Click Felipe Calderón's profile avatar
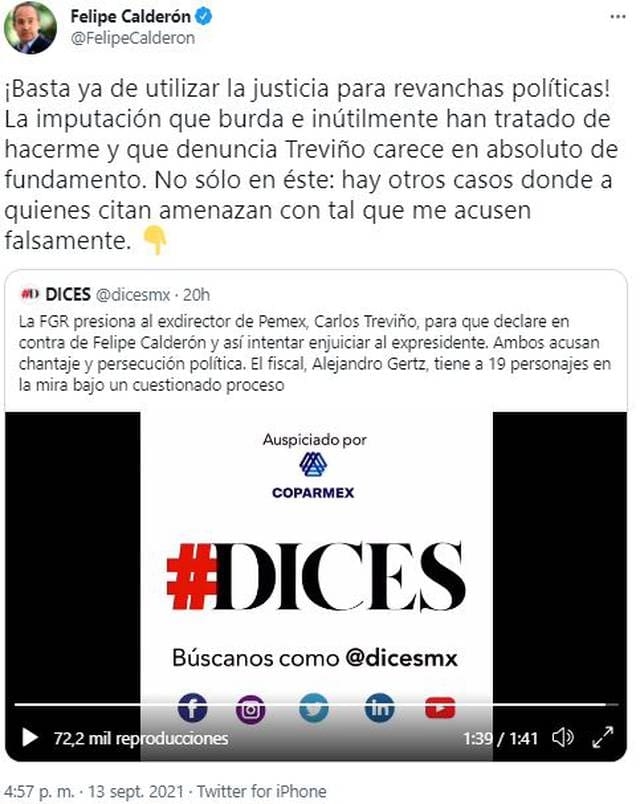This screenshot has height=804, width=640. click(x=30, y=27)
